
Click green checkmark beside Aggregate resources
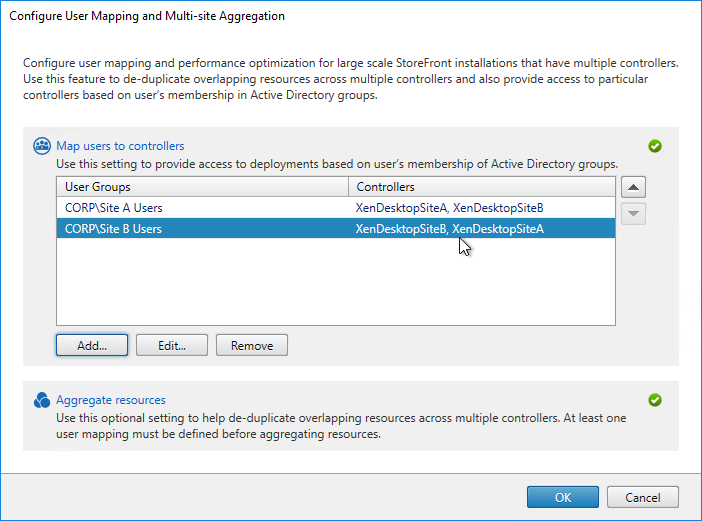click(655, 400)
